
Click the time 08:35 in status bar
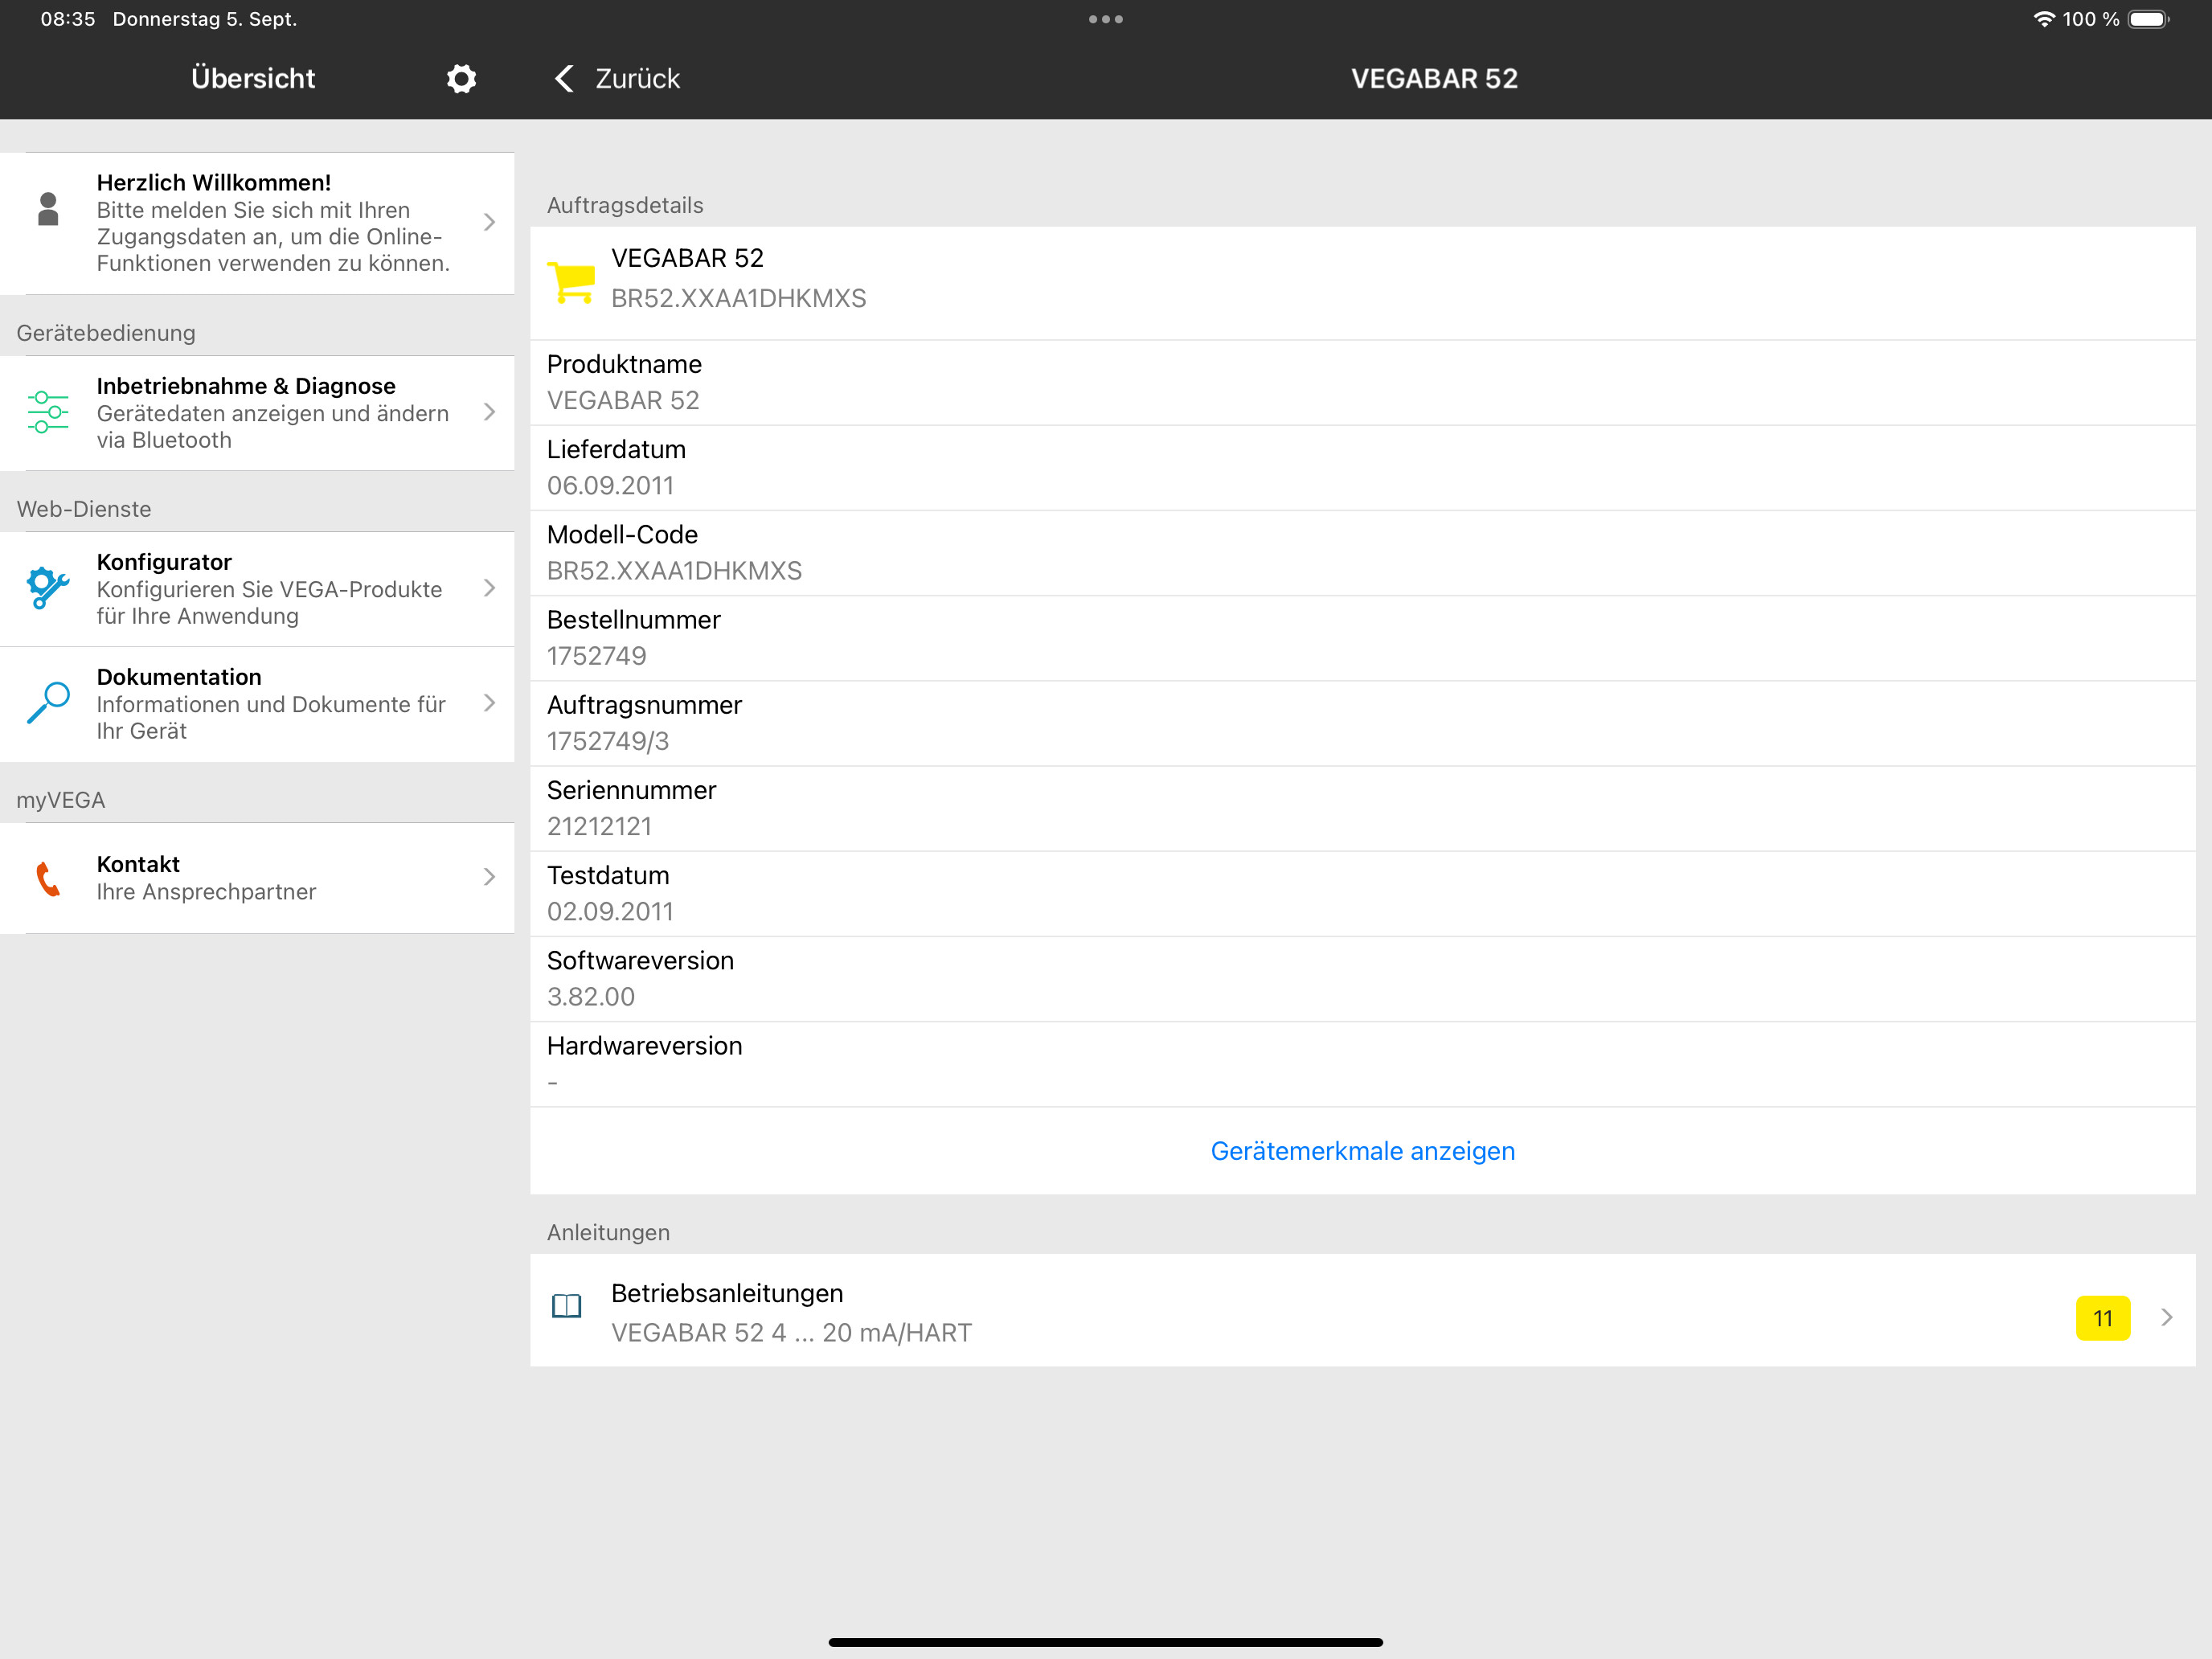pos(67,19)
